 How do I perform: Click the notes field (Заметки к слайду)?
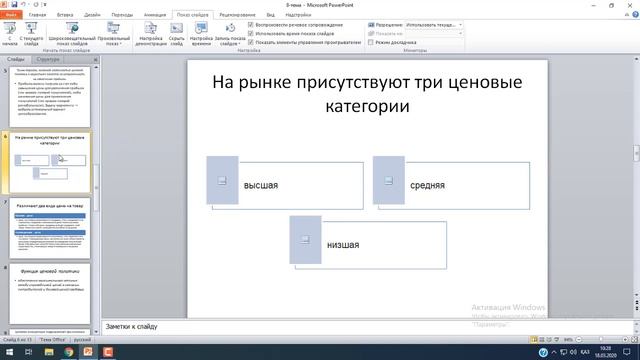tap(367, 327)
